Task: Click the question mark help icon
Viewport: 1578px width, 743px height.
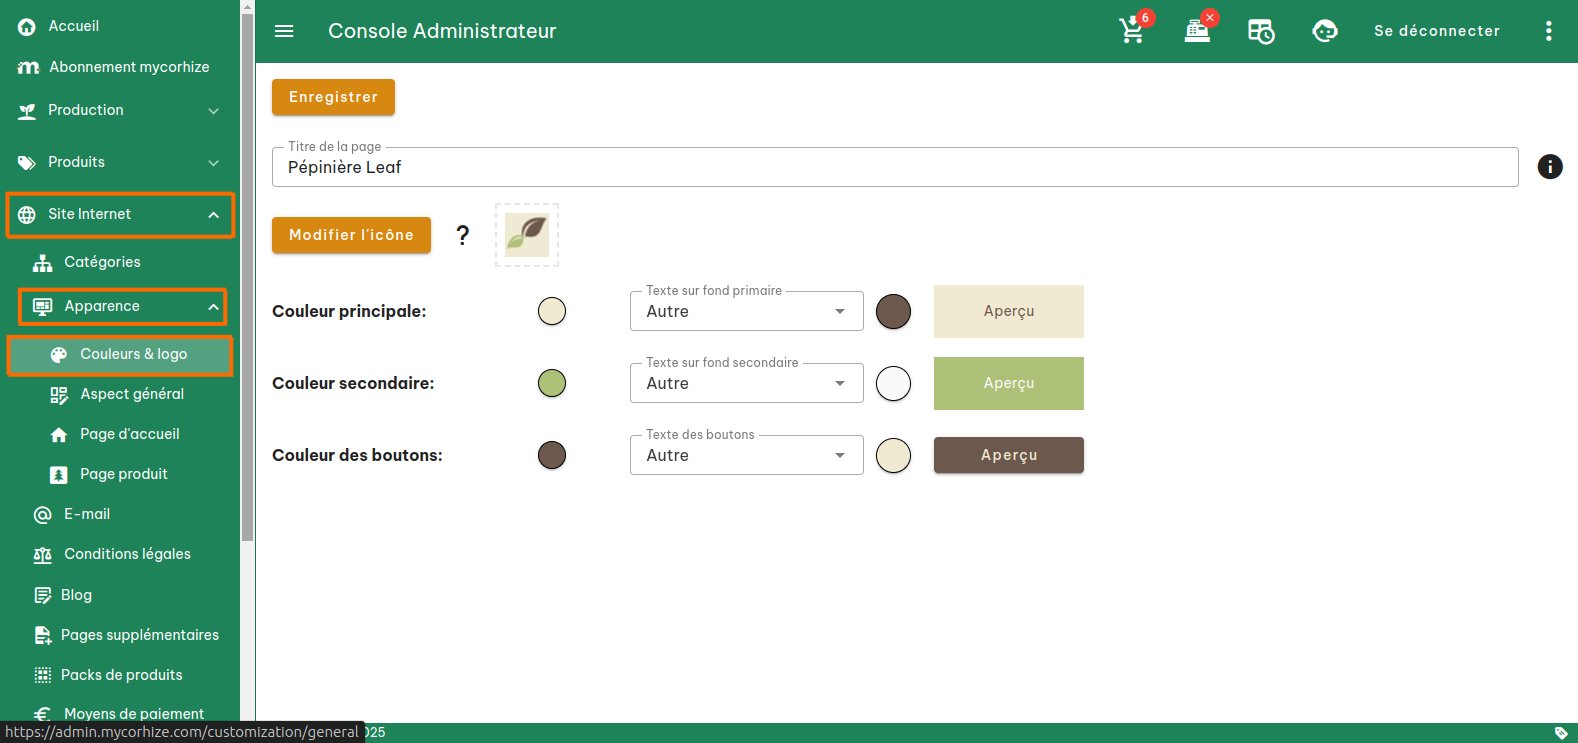Action: pos(462,235)
